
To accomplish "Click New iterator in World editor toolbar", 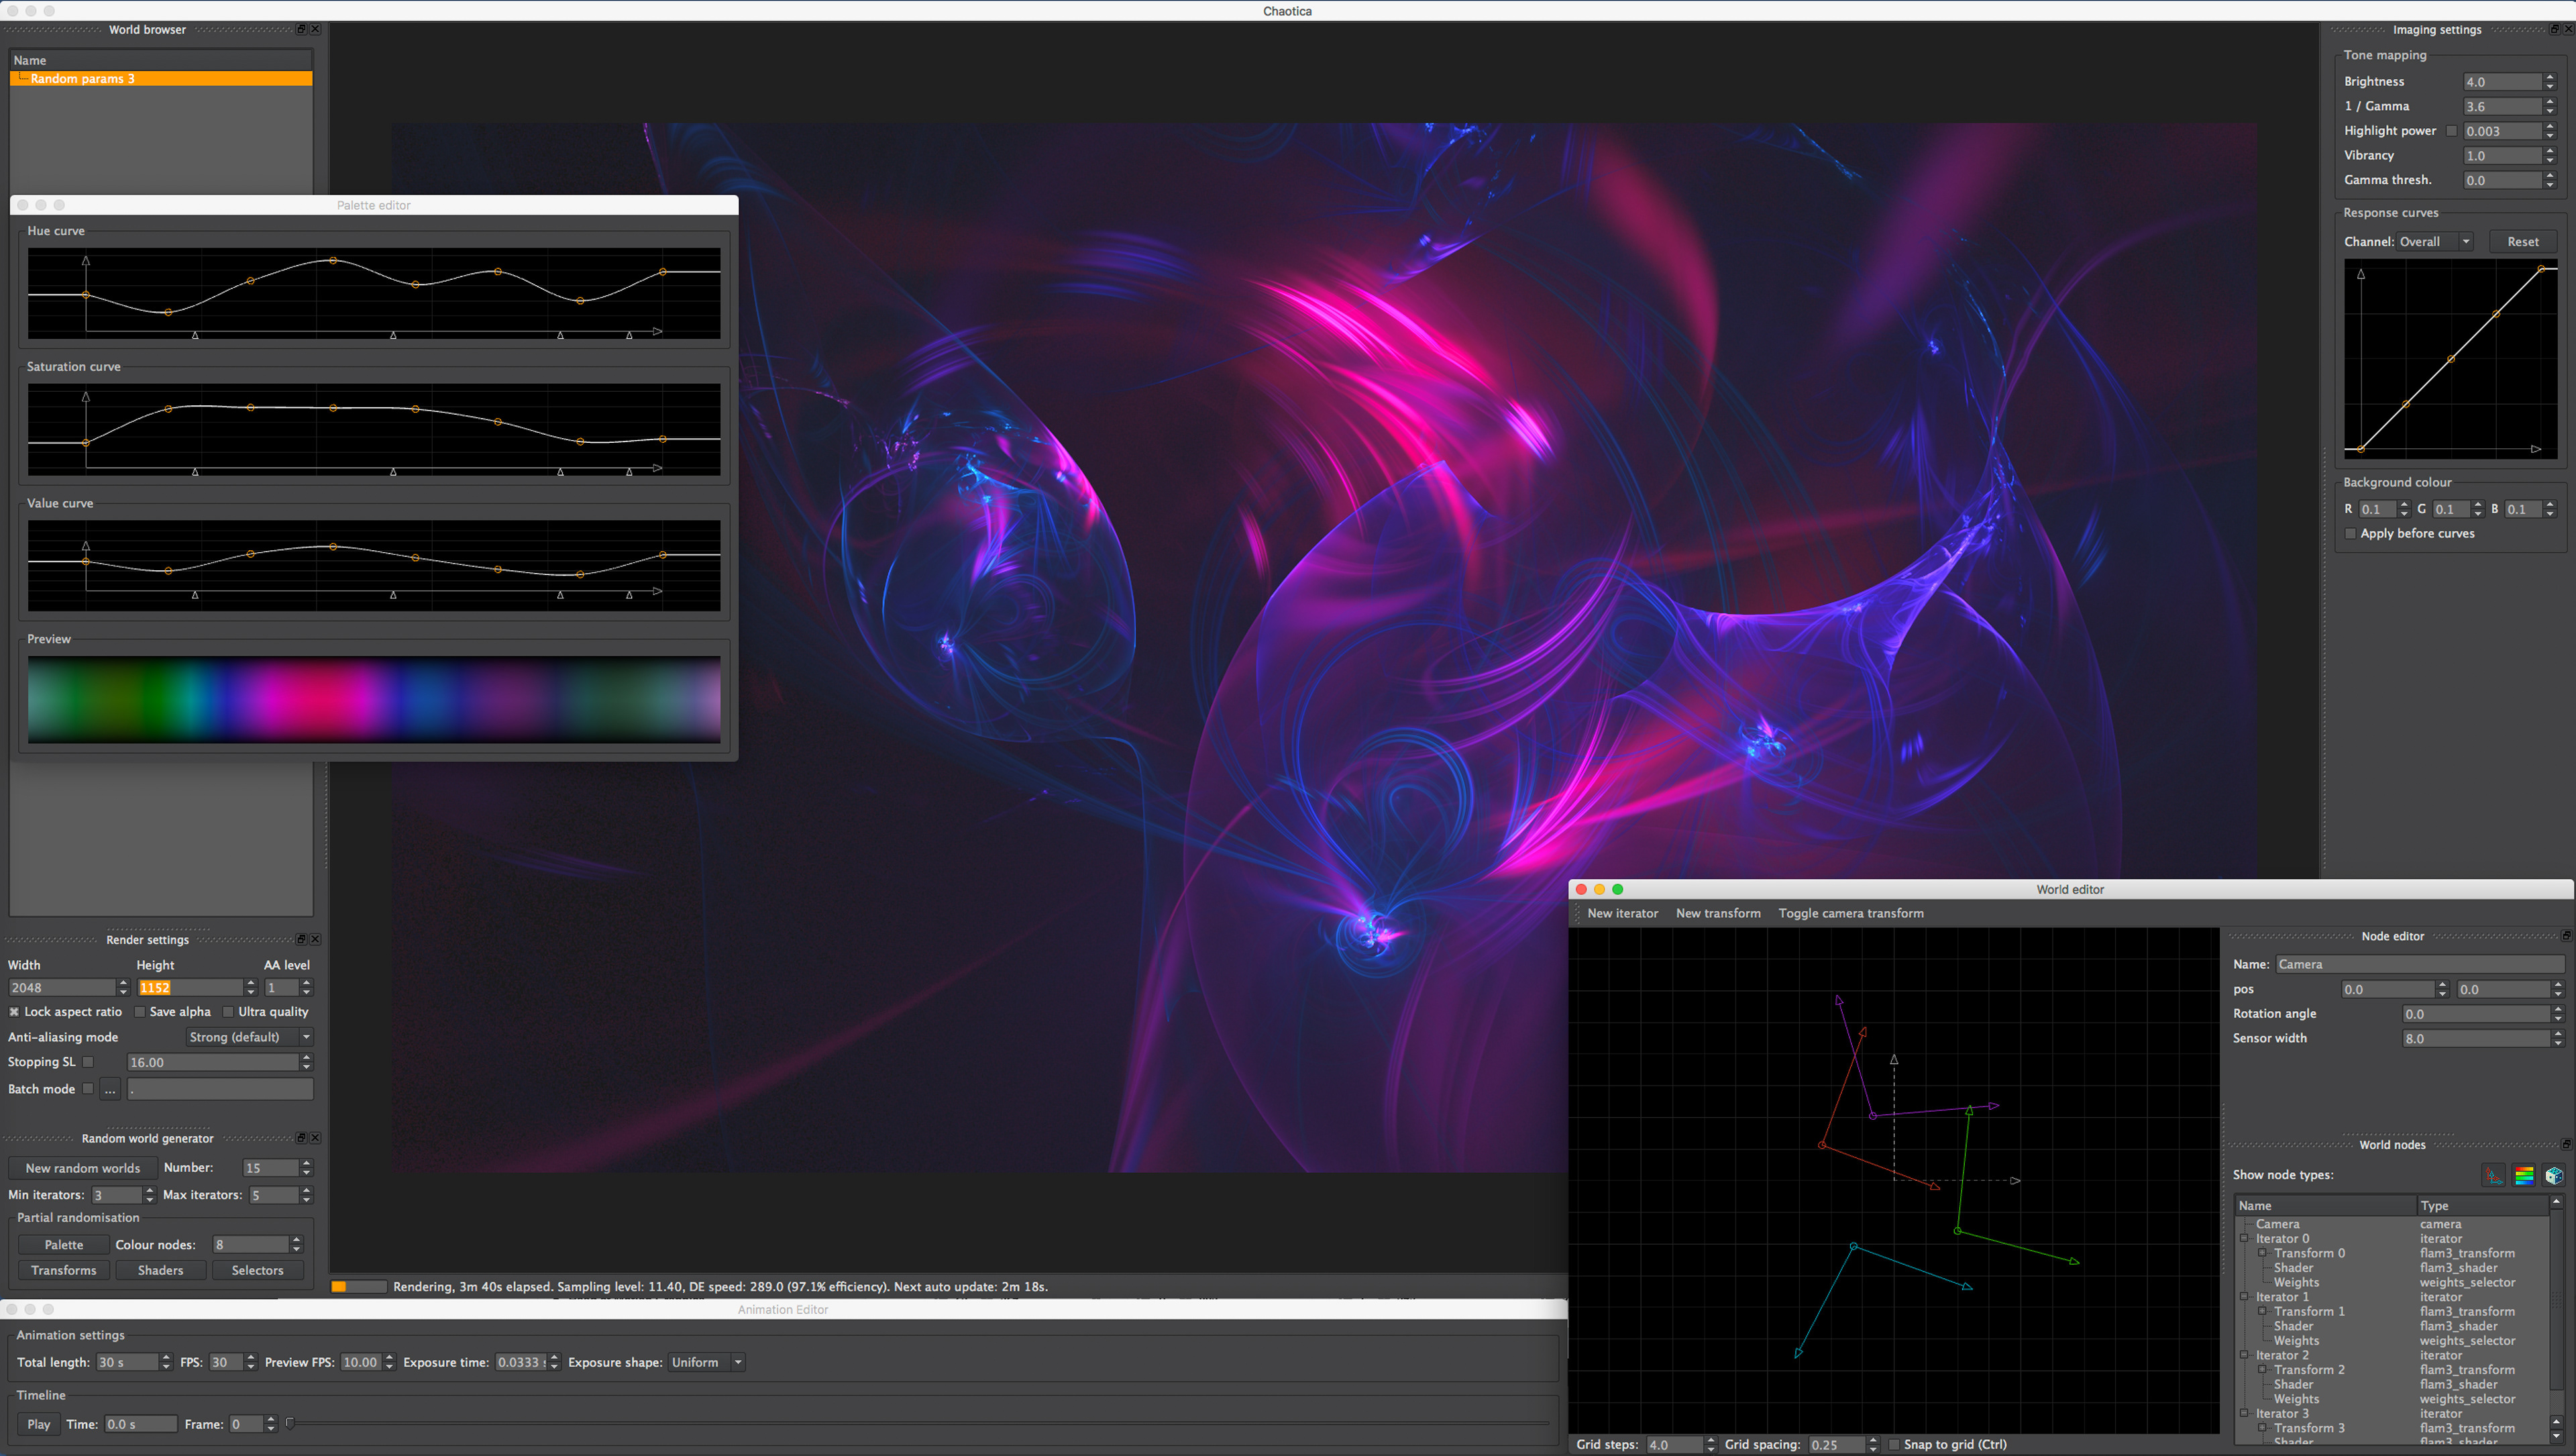I will (1622, 913).
